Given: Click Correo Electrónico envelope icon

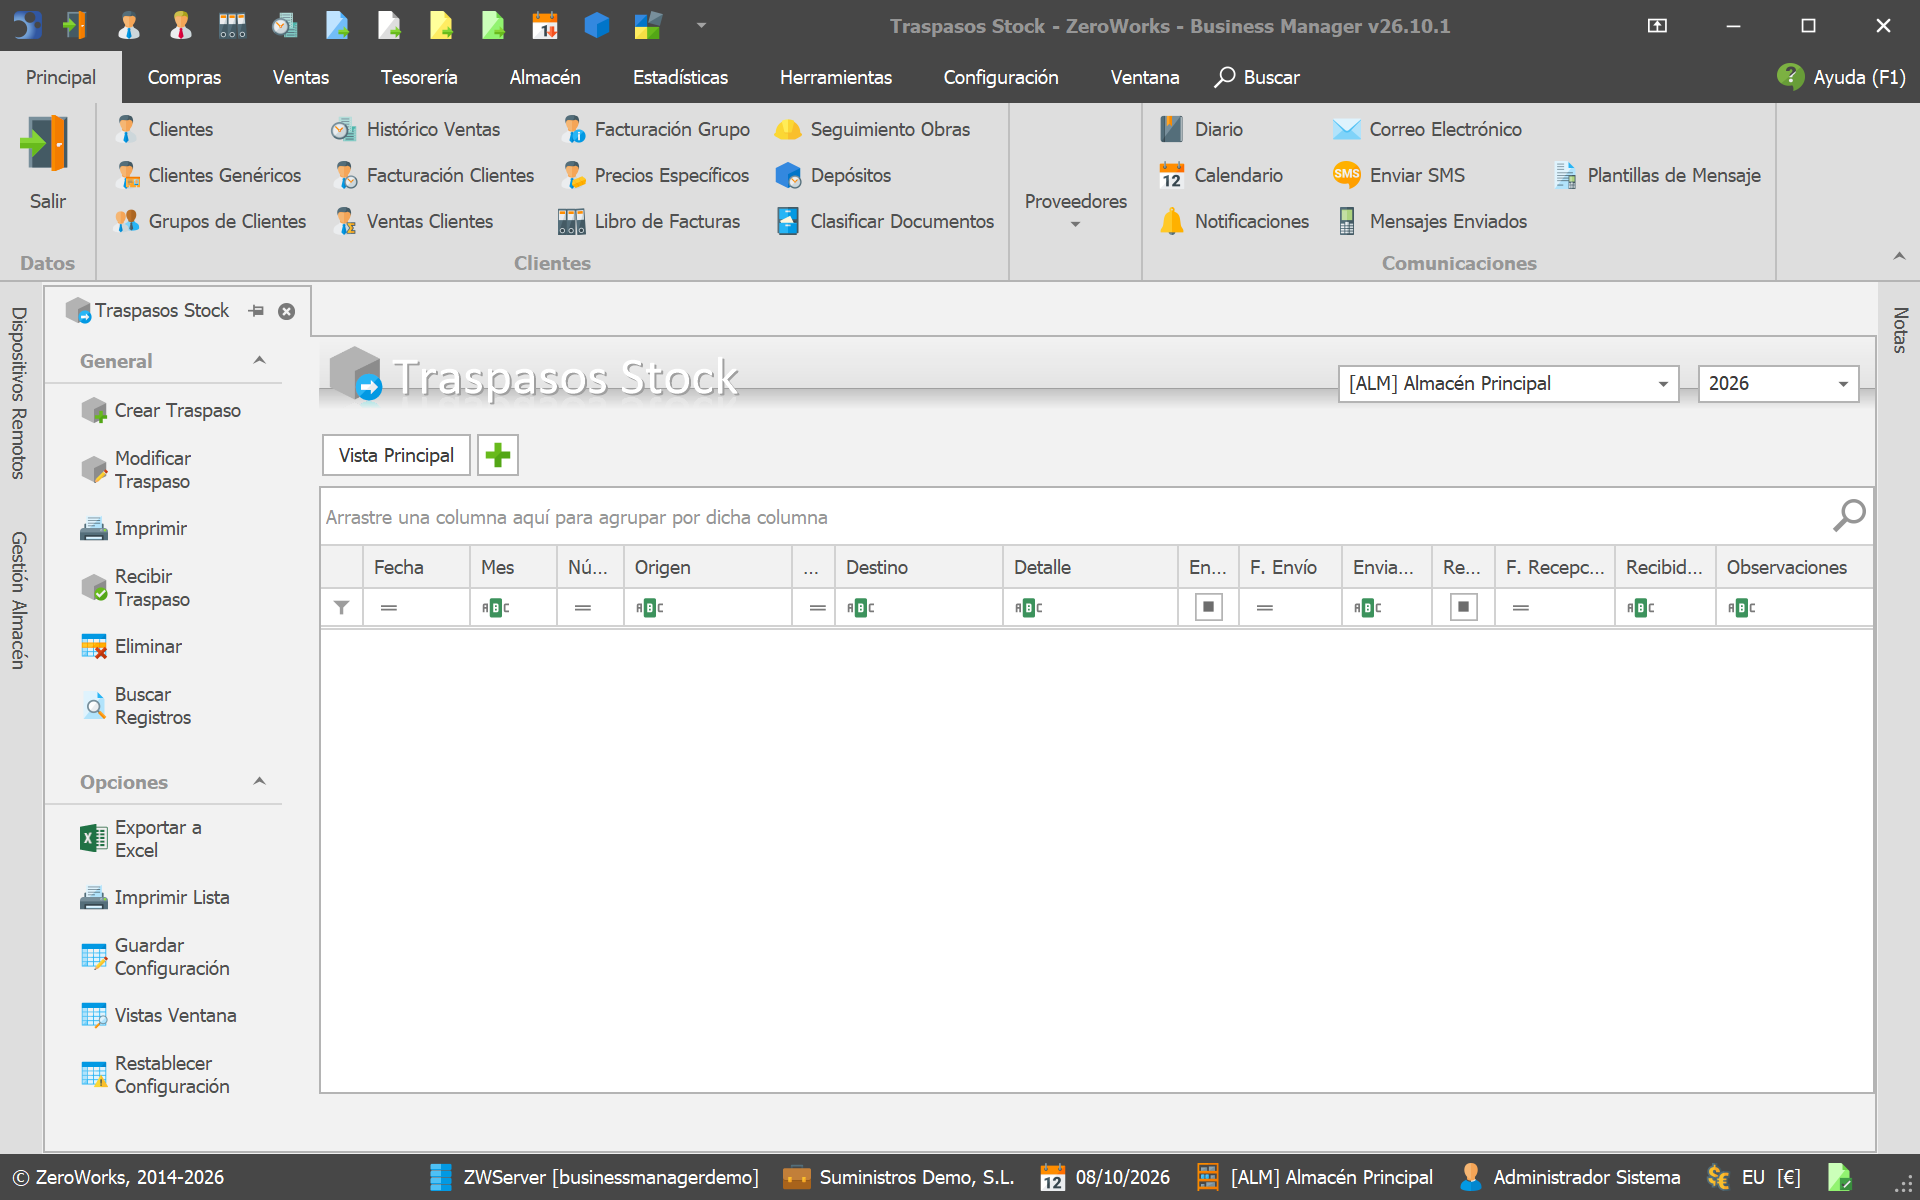Looking at the screenshot, I should (x=1347, y=129).
